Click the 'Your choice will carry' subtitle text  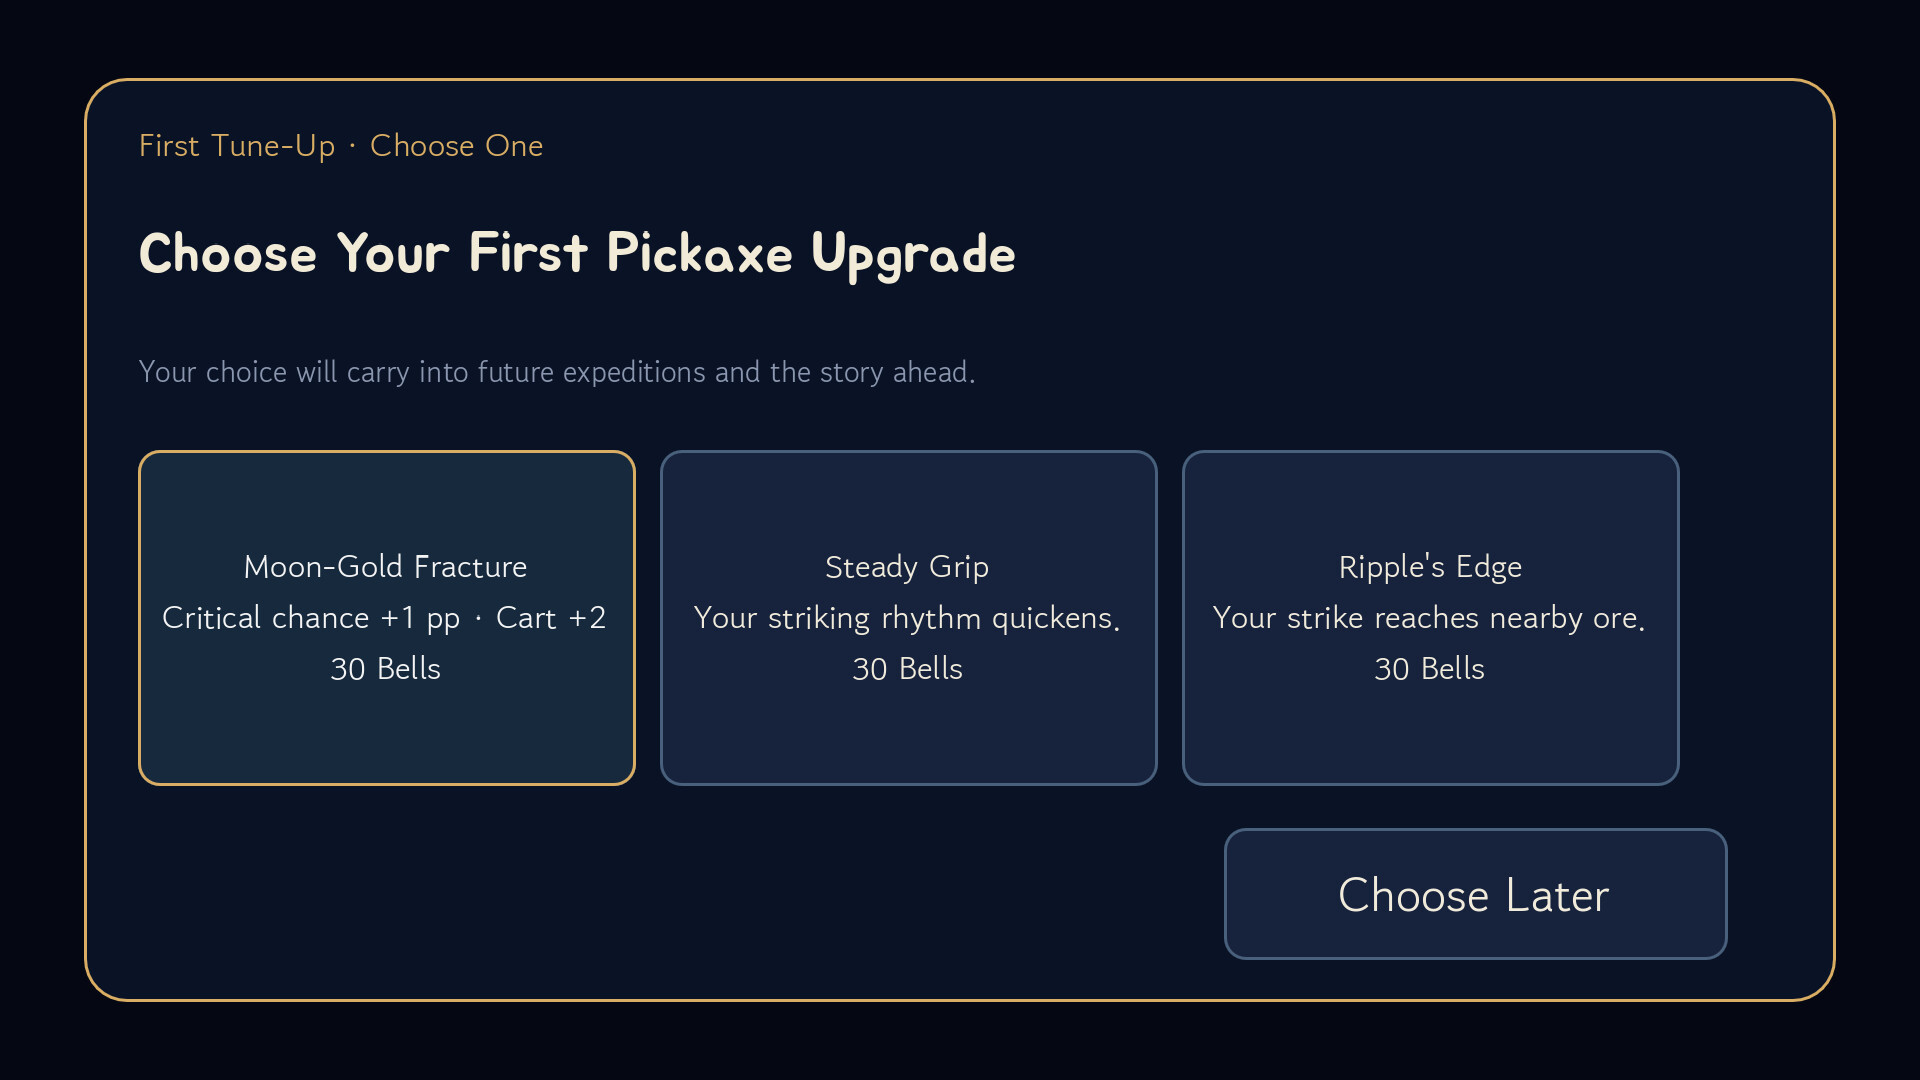(x=557, y=372)
